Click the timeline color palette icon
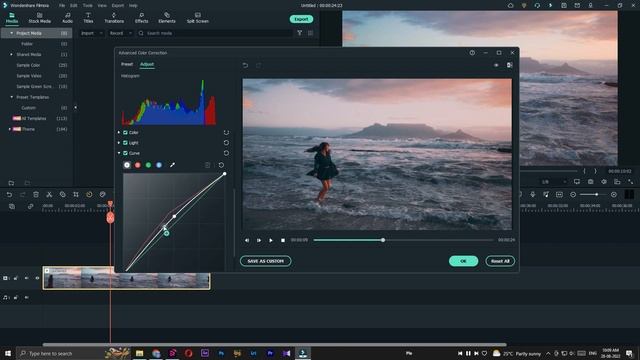This screenshot has width=640, height=360. 102,195
